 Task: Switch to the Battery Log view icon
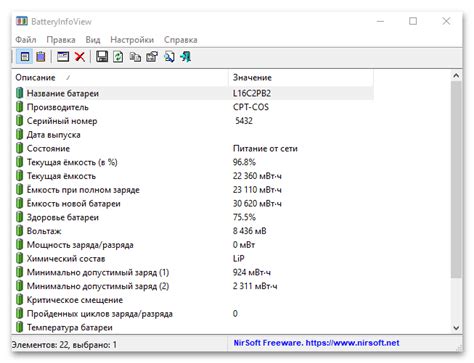(41, 57)
